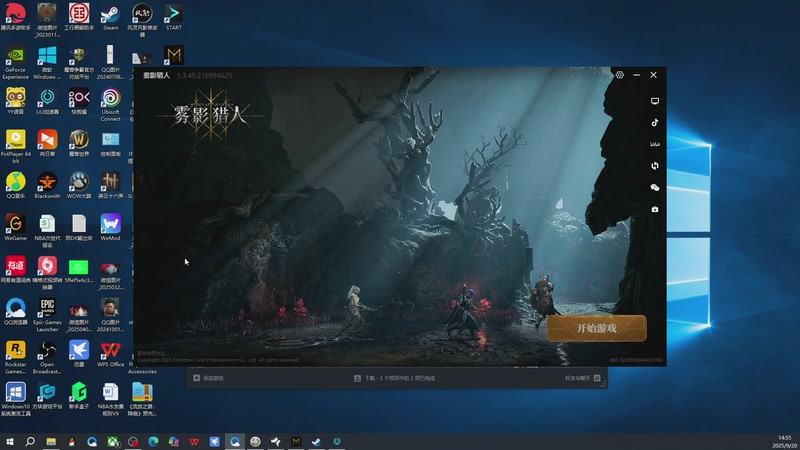Select the YY语音 desktop shortcut
The width and height of the screenshot is (800, 450).
15,102
